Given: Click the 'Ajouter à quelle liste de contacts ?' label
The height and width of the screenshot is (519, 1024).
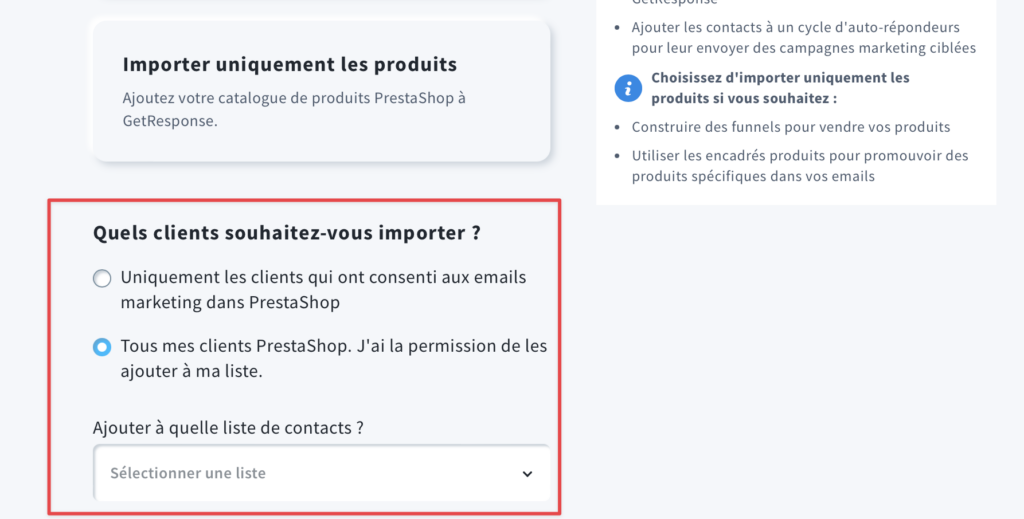Looking at the screenshot, I should [228, 428].
